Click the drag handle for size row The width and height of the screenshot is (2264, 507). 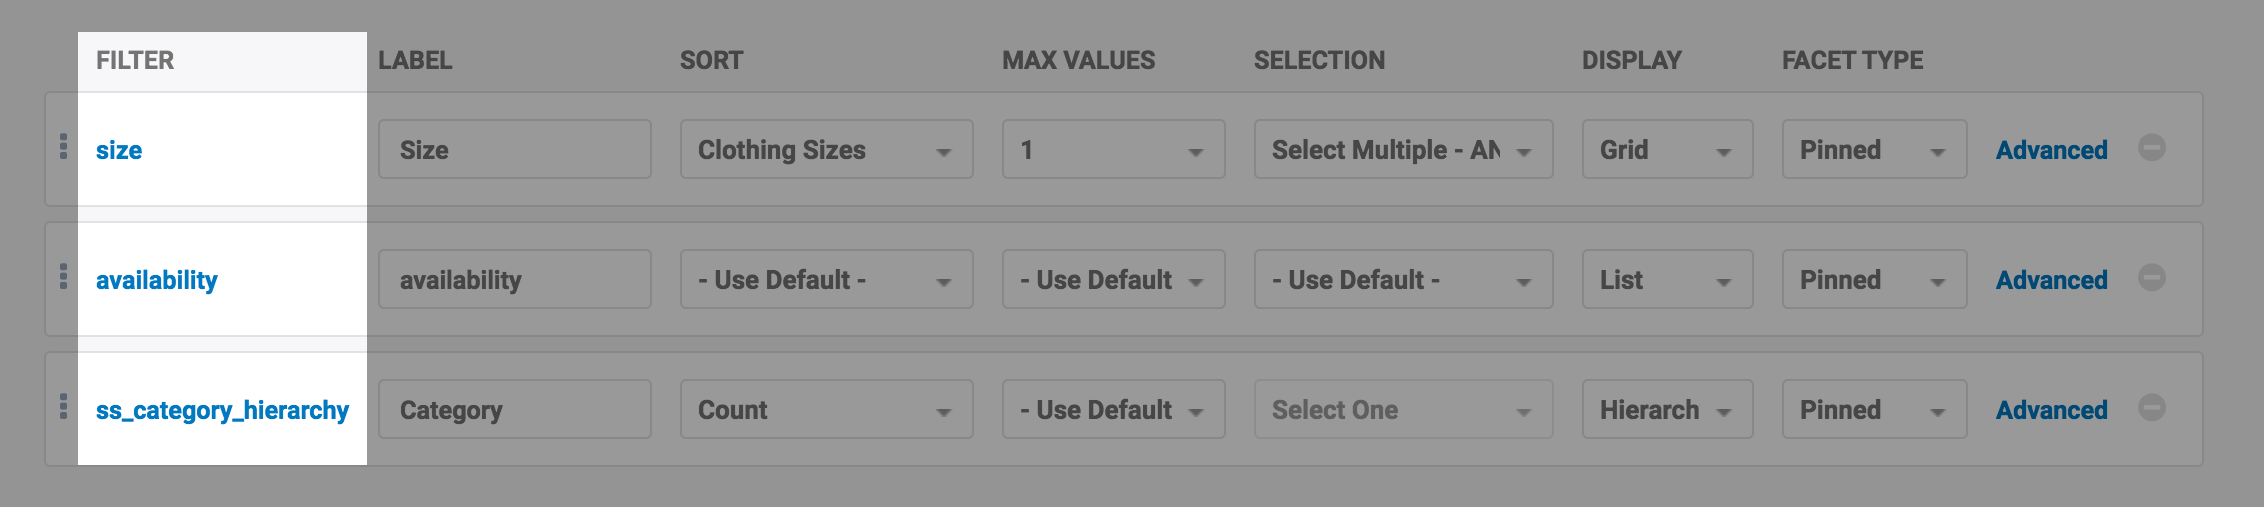pyautogui.click(x=63, y=147)
